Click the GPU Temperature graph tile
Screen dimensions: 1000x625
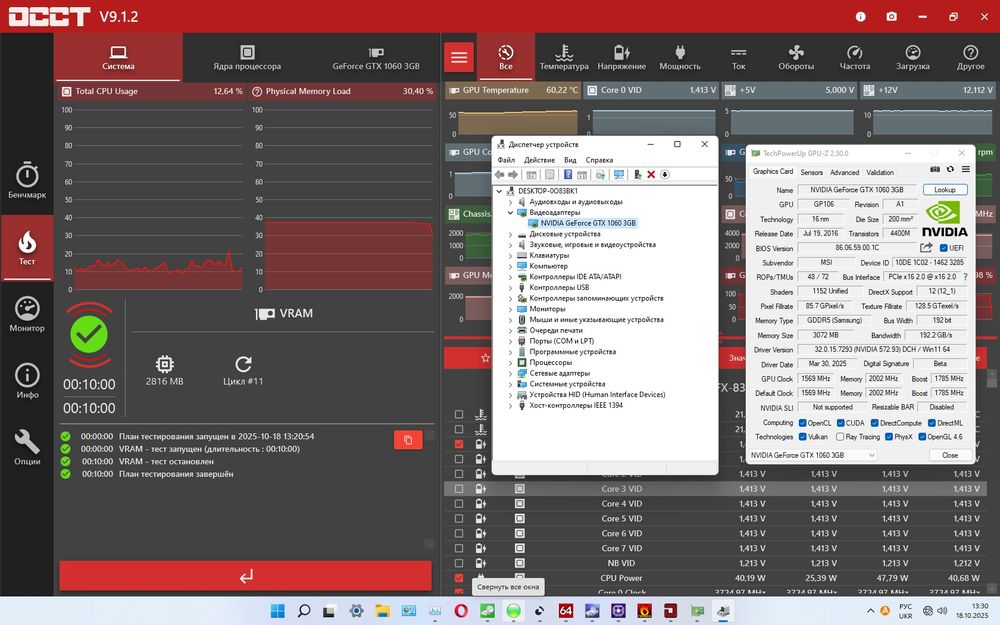pos(513,110)
